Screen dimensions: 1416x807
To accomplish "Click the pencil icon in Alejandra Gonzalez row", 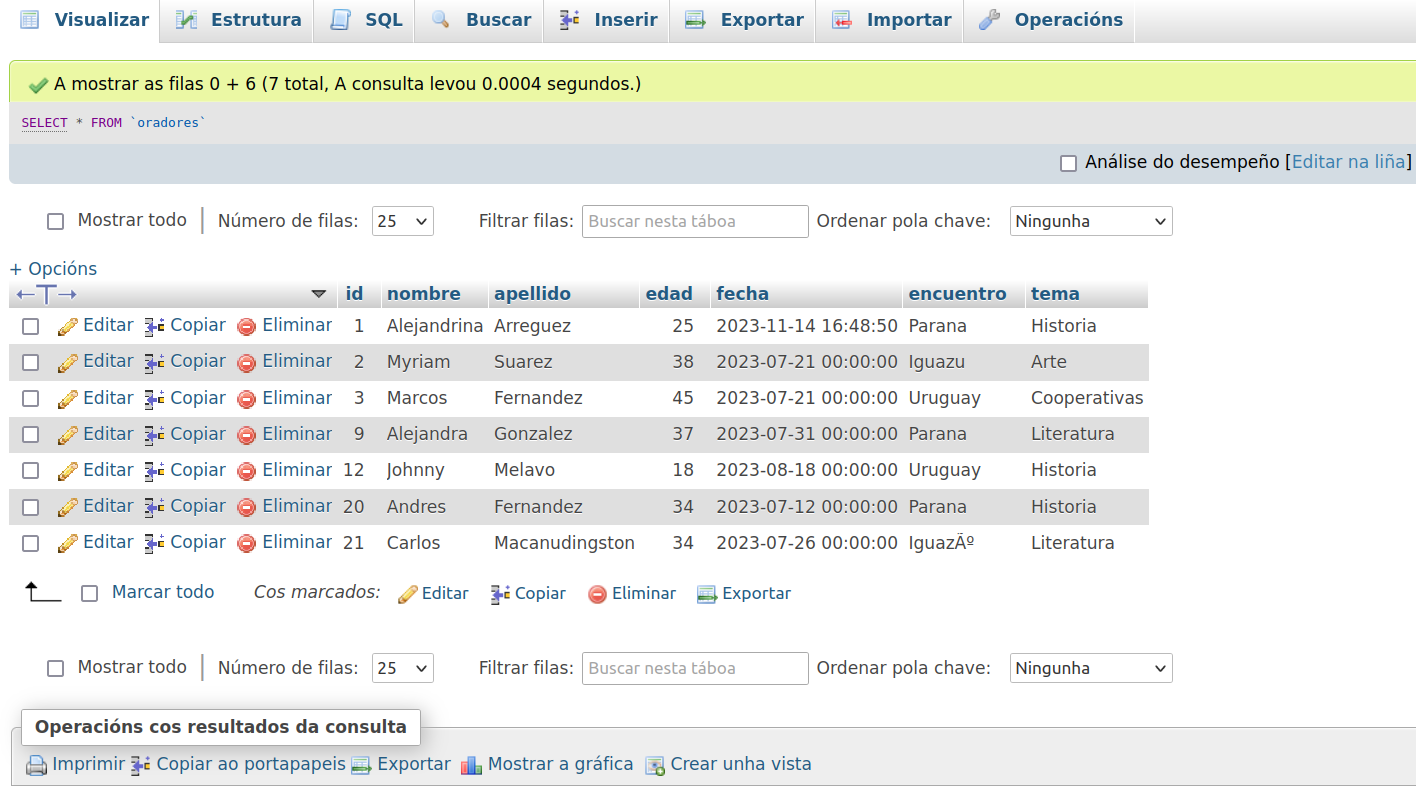I will pos(68,434).
